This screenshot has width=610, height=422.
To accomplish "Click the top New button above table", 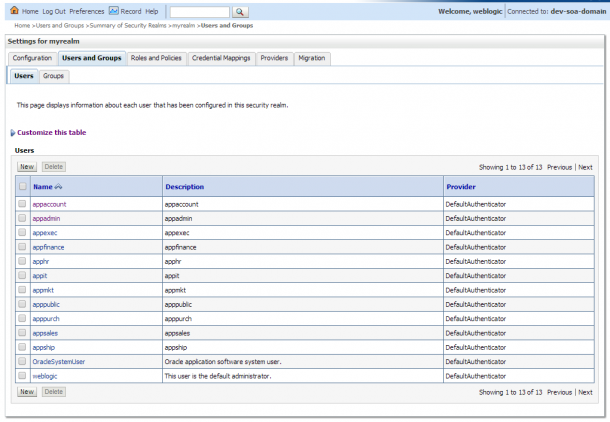I will coord(27,167).
